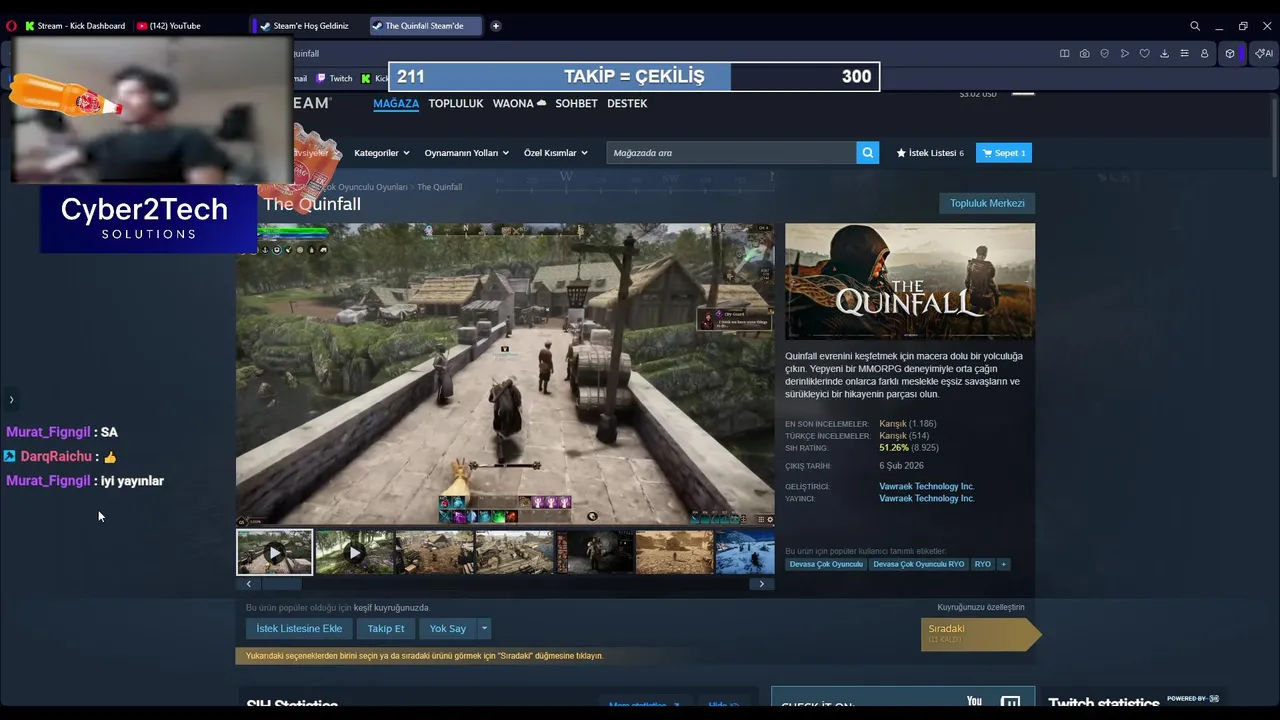This screenshot has height=720, width=1280.
Task: Click the keşif kuyruğunuzda link text
Action: tap(391, 607)
